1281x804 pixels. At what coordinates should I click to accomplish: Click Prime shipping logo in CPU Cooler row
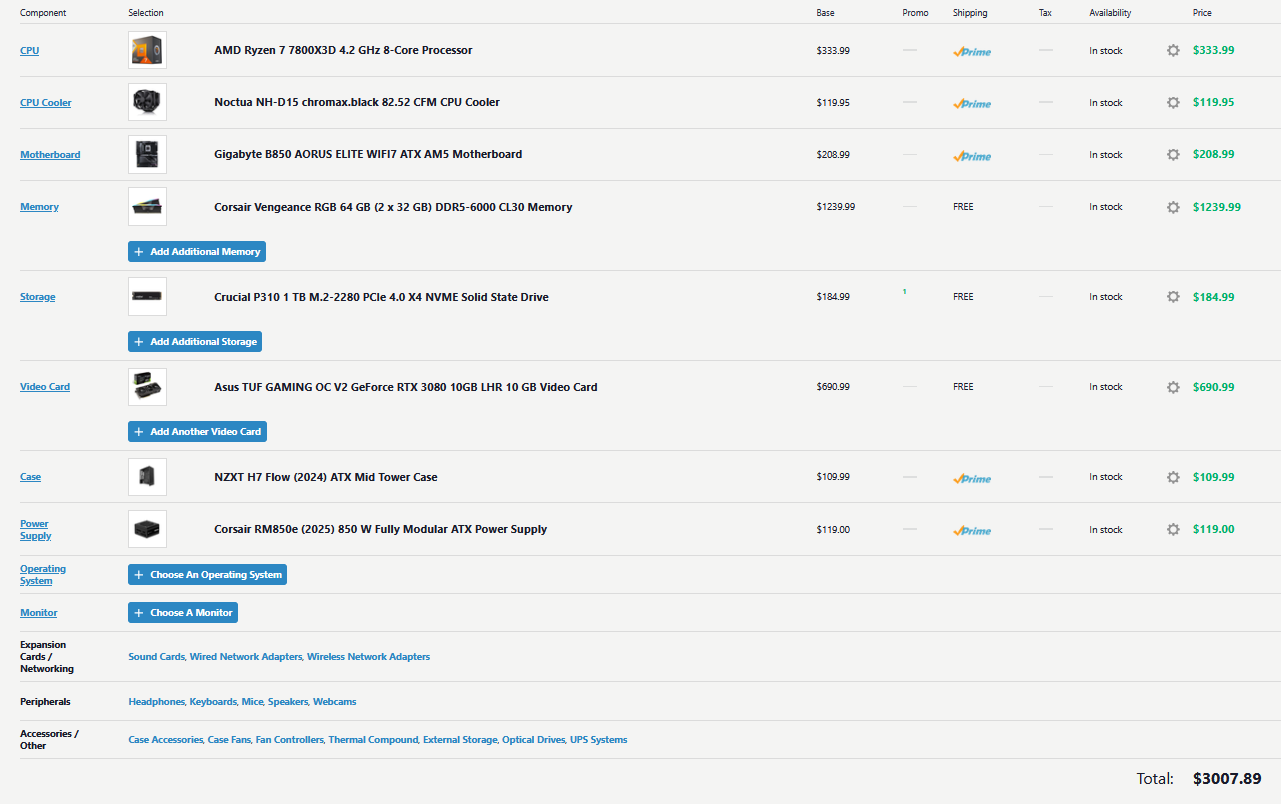click(972, 103)
